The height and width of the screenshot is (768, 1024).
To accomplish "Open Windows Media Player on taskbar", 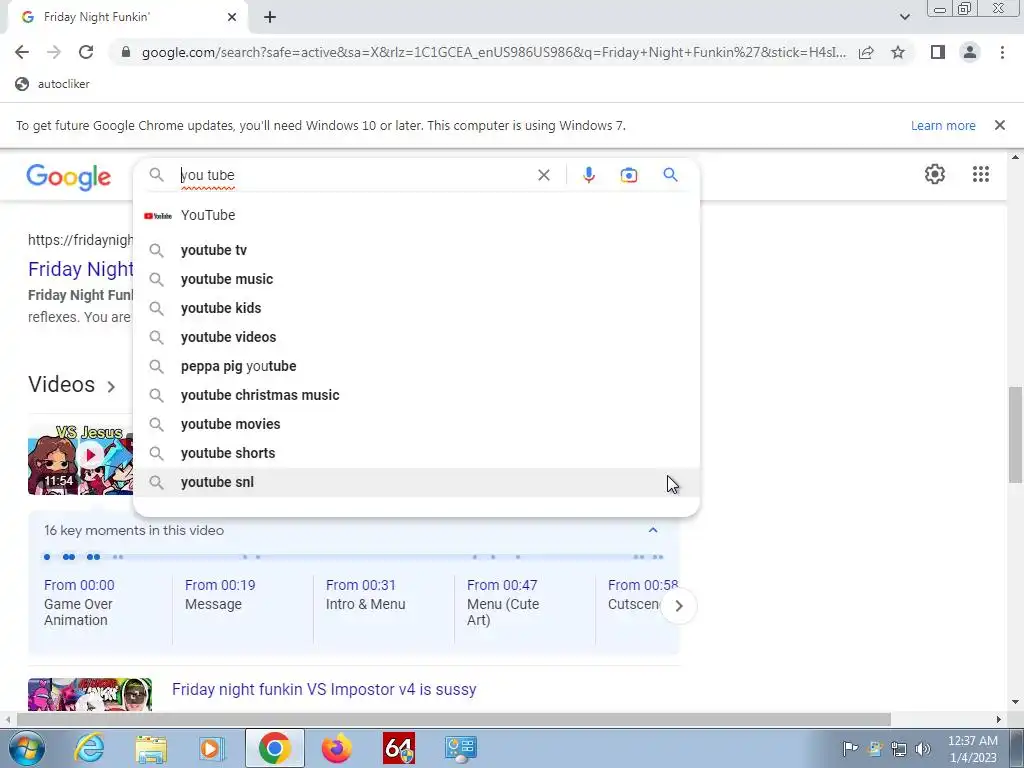I will (212, 748).
